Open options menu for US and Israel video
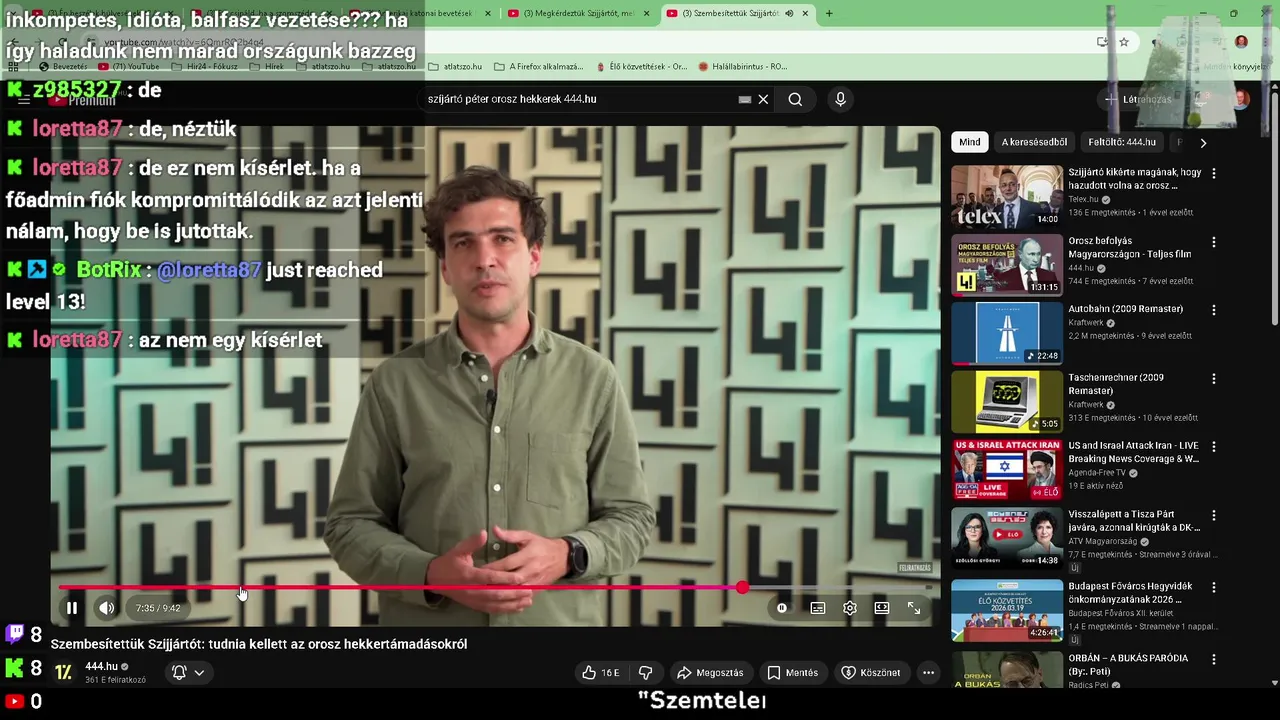 pyautogui.click(x=1214, y=447)
